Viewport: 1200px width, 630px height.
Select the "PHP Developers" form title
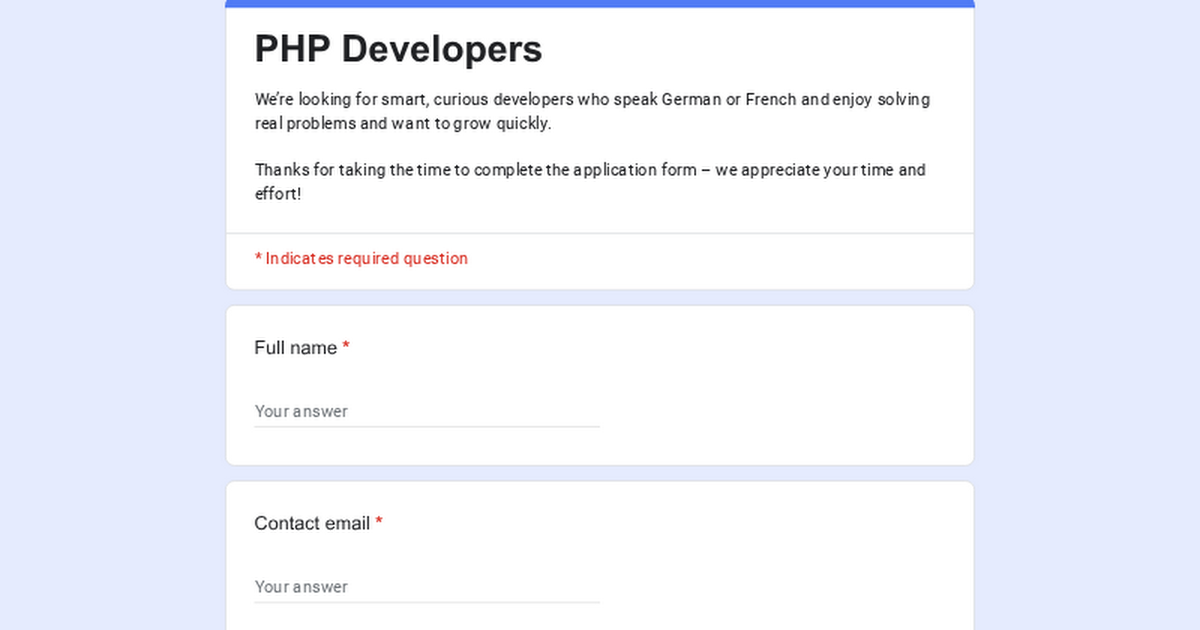pos(398,49)
